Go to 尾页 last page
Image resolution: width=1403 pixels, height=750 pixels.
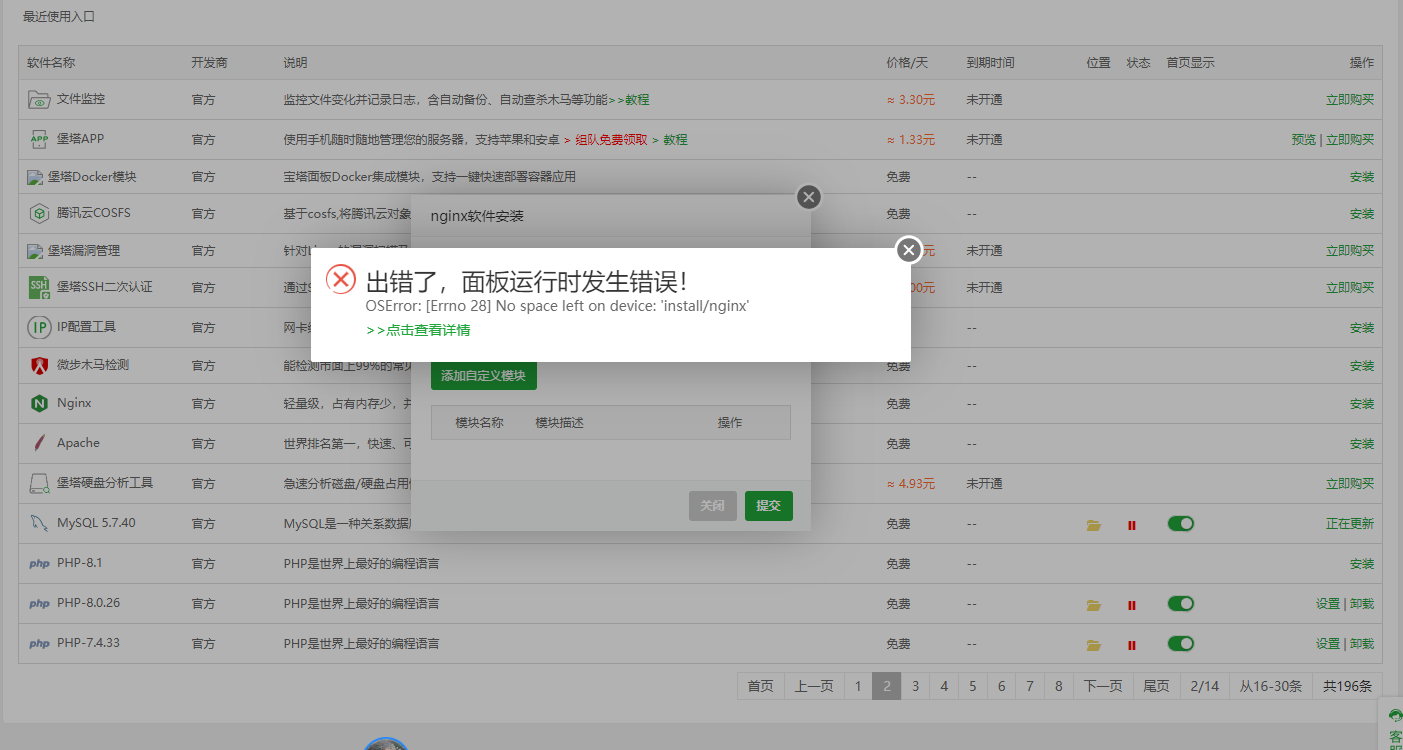tap(1156, 686)
